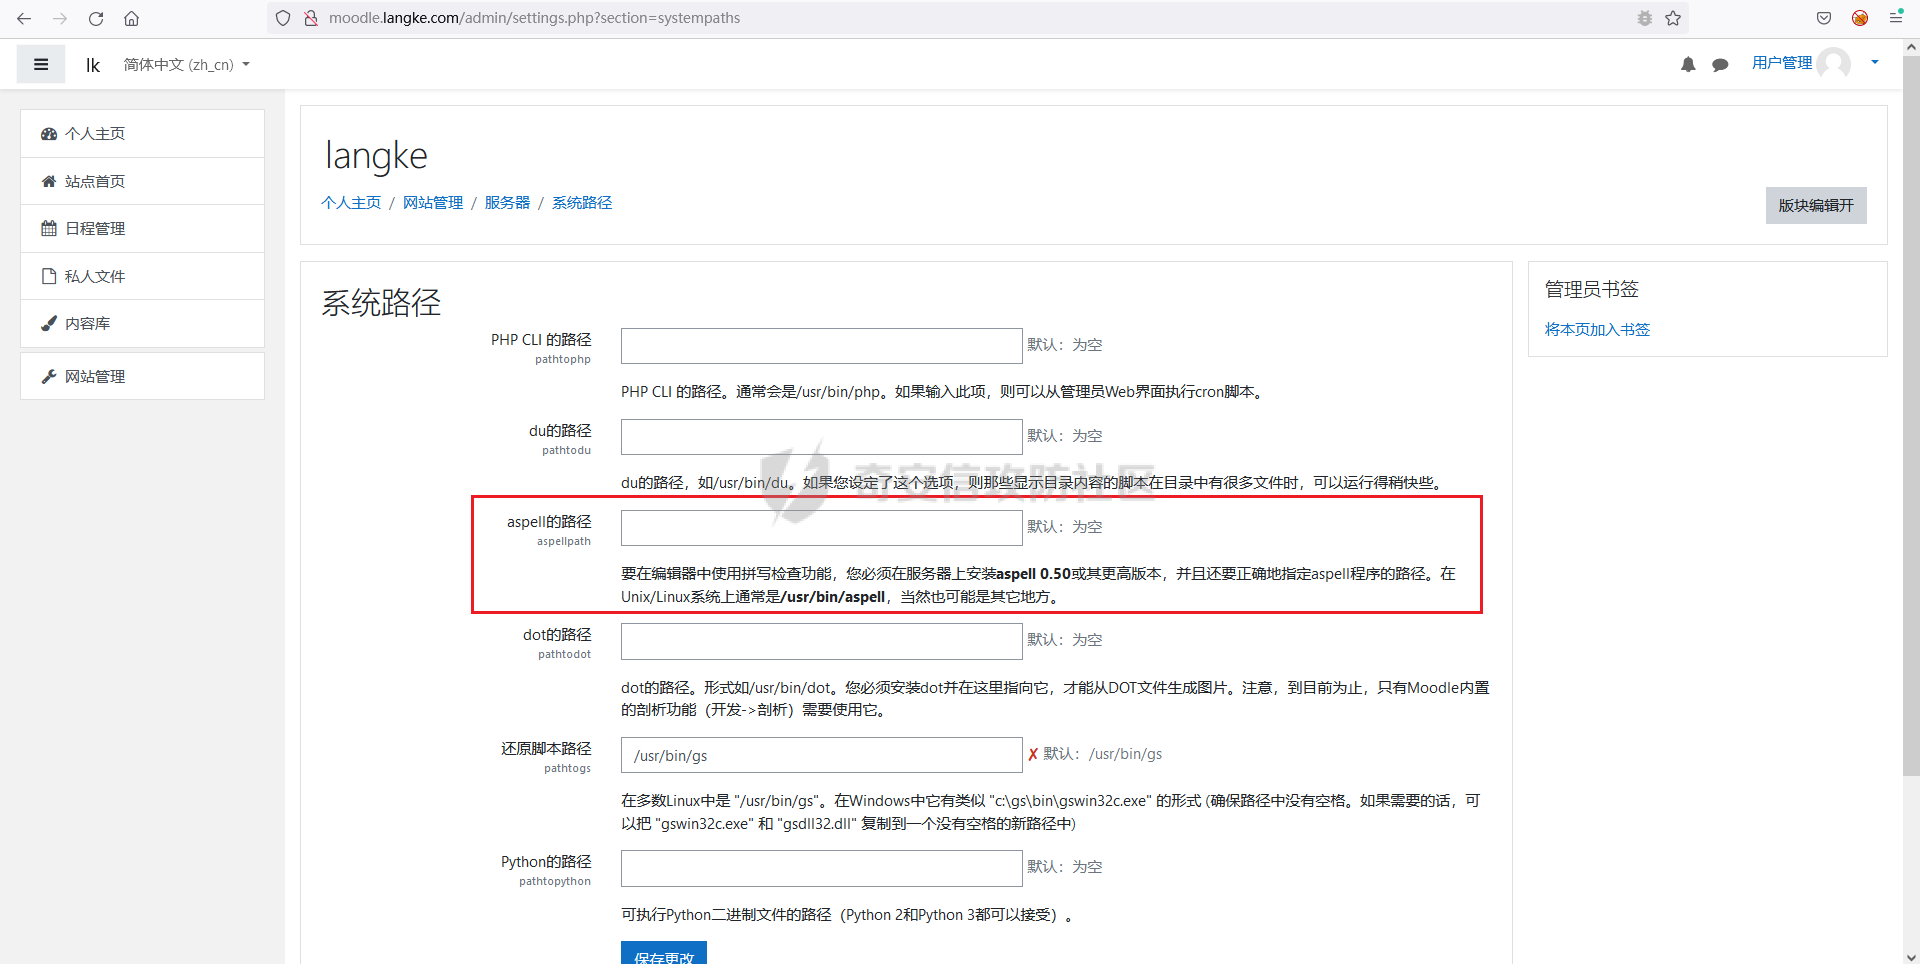Click the 还原脚本路径 field containing /usr/bin/gs
The image size is (1920, 964).
click(x=821, y=755)
